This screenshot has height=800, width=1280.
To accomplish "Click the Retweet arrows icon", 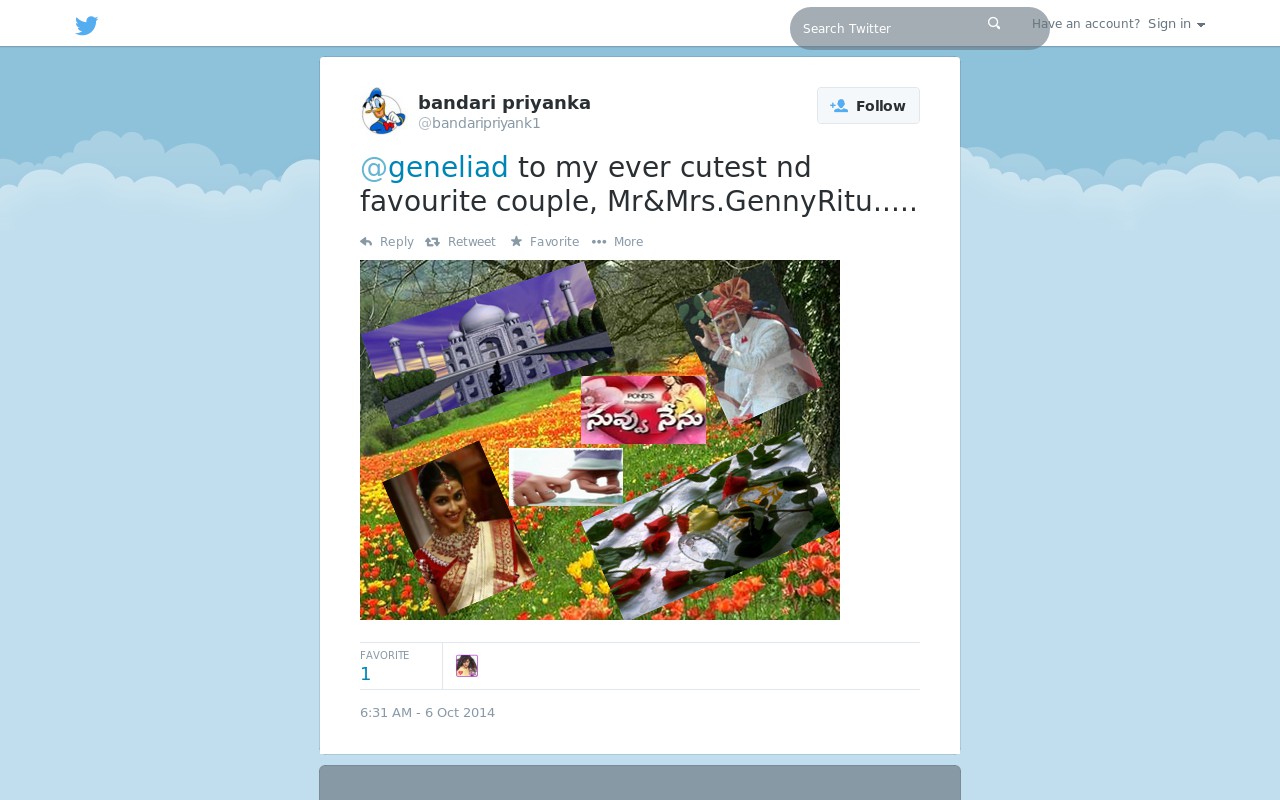I will click(x=432, y=242).
